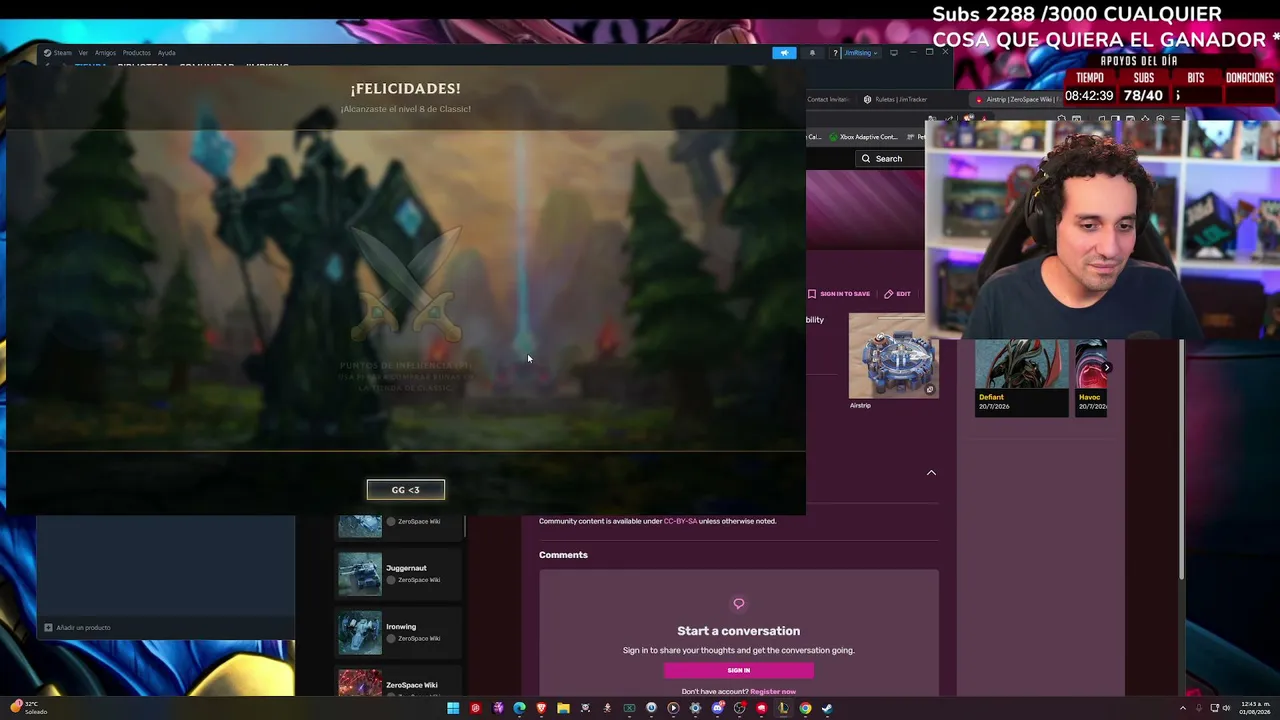This screenshot has width=1280, height=720.
Task: Open the weather widget showing 32°C
Action: pyautogui.click(x=29, y=708)
